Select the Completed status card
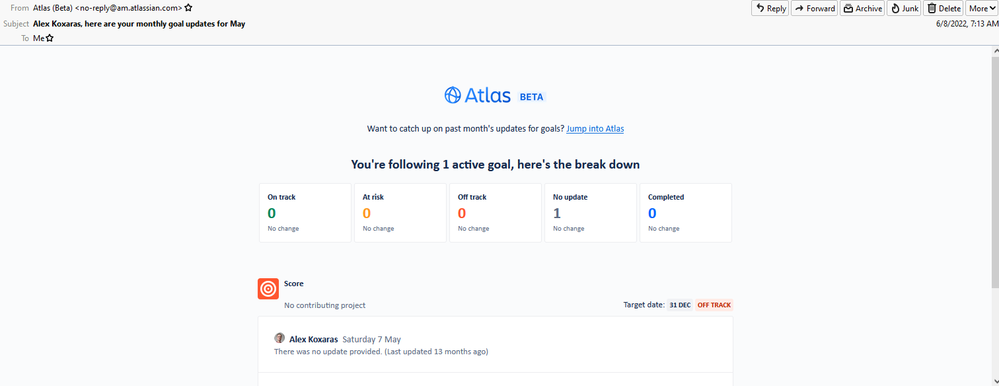The height and width of the screenshot is (386, 999). tap(686, 213)
